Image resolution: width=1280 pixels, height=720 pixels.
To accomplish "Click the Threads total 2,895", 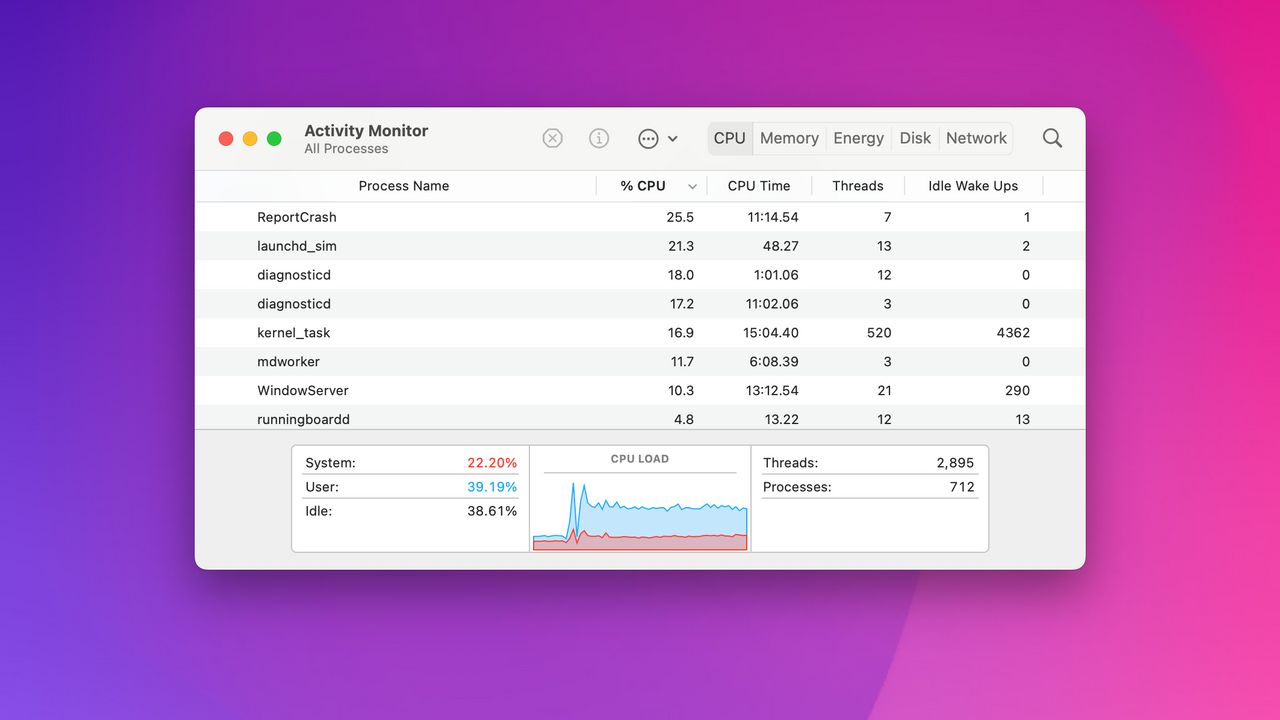I will pyautogui.click(x=955, y=463).
